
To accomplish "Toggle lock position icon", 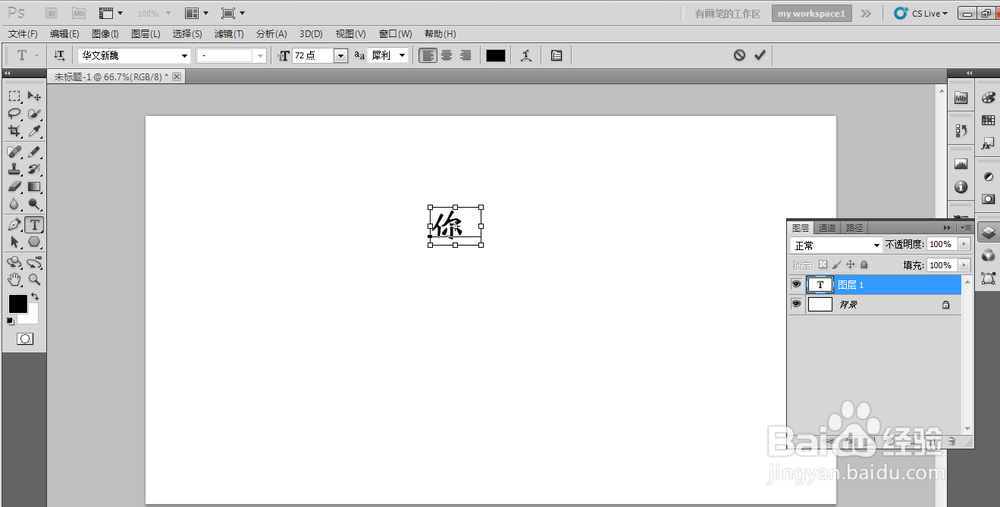I will (850, 264).
